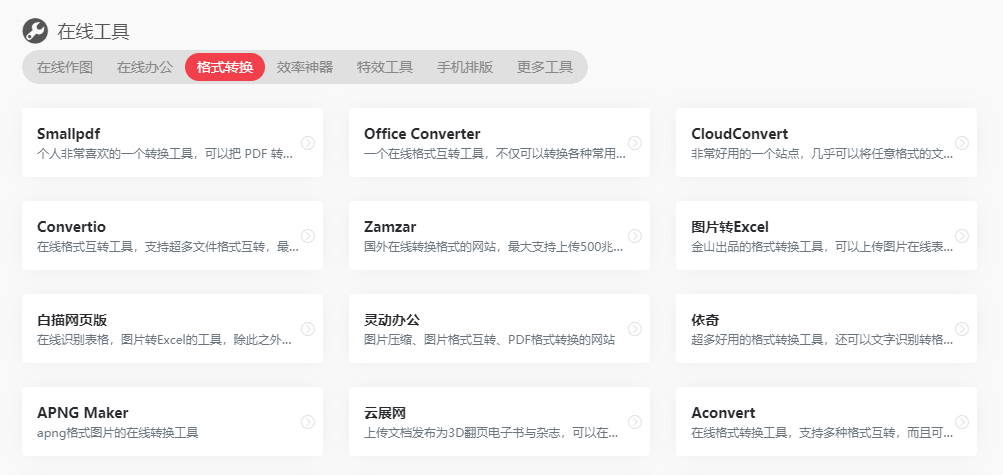This screenshot has height=475, width=1003.
Task: Click description starting 超多好用的格式转换工具
Action: [822, 340]
